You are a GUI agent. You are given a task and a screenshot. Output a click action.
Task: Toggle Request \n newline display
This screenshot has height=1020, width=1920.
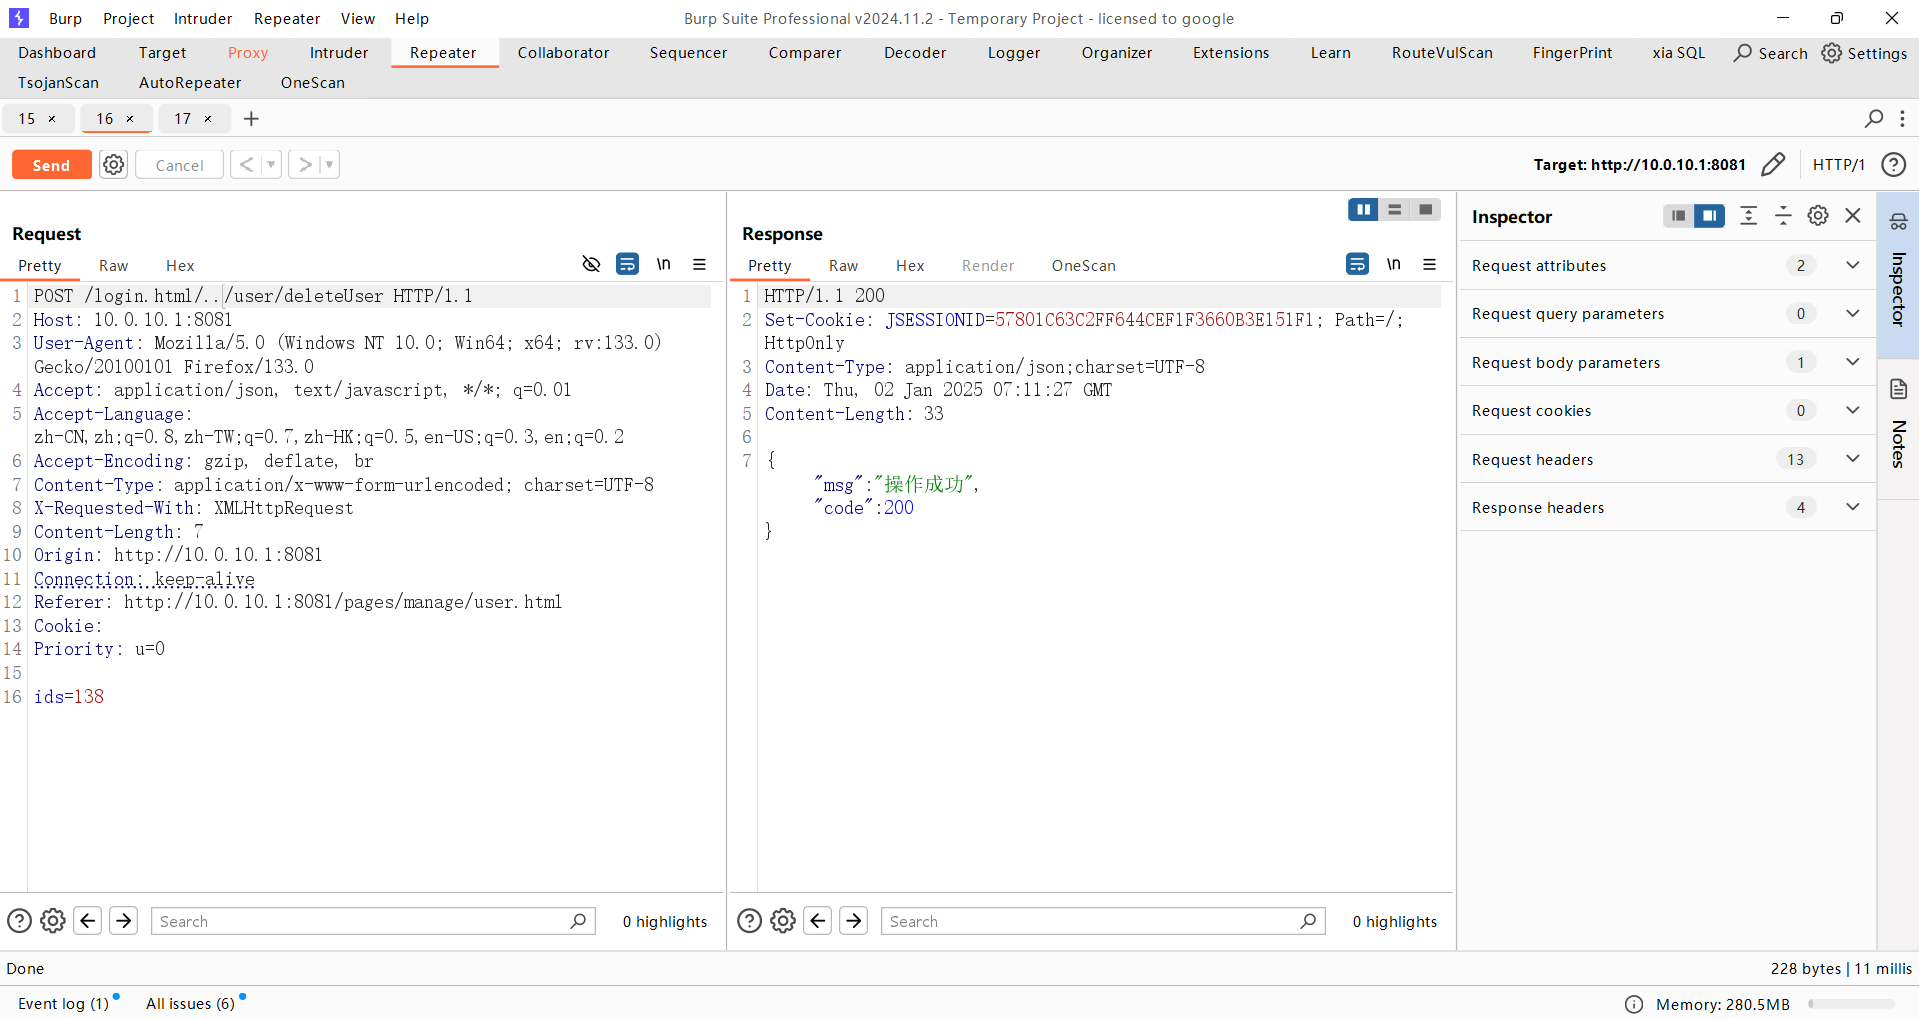(x=663, y=264)
